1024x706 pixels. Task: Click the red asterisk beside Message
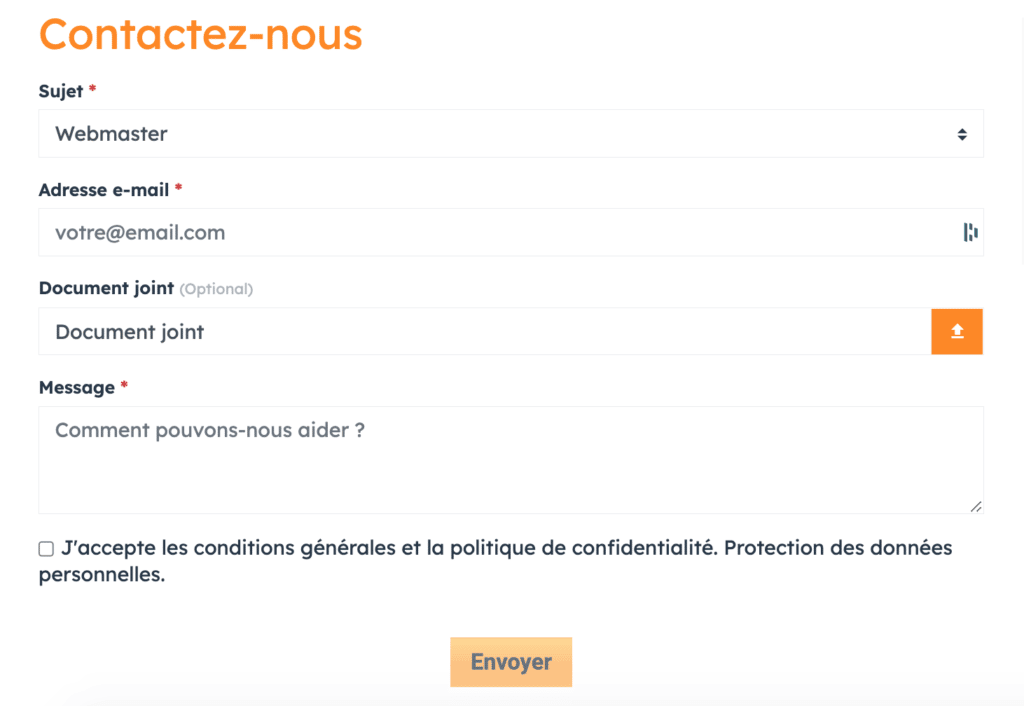tap(124, 384)
